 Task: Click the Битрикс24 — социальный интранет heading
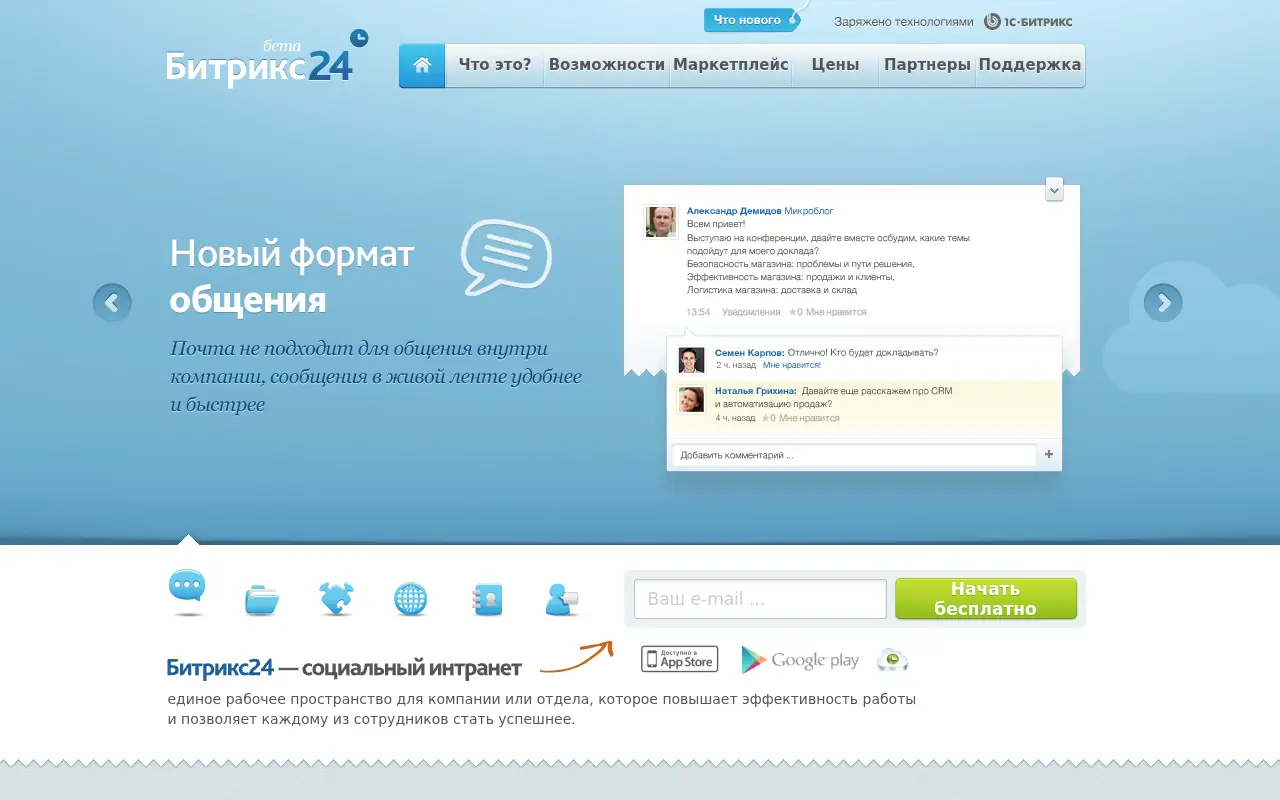pos(344,668)
